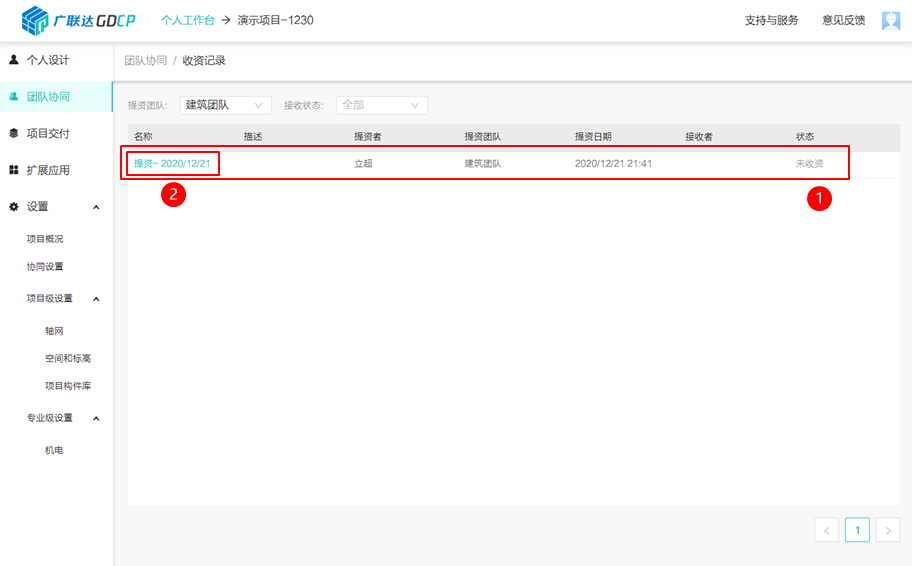Click the 未收资 status cell
912x566 pixels.
click(x=810, y=163)
